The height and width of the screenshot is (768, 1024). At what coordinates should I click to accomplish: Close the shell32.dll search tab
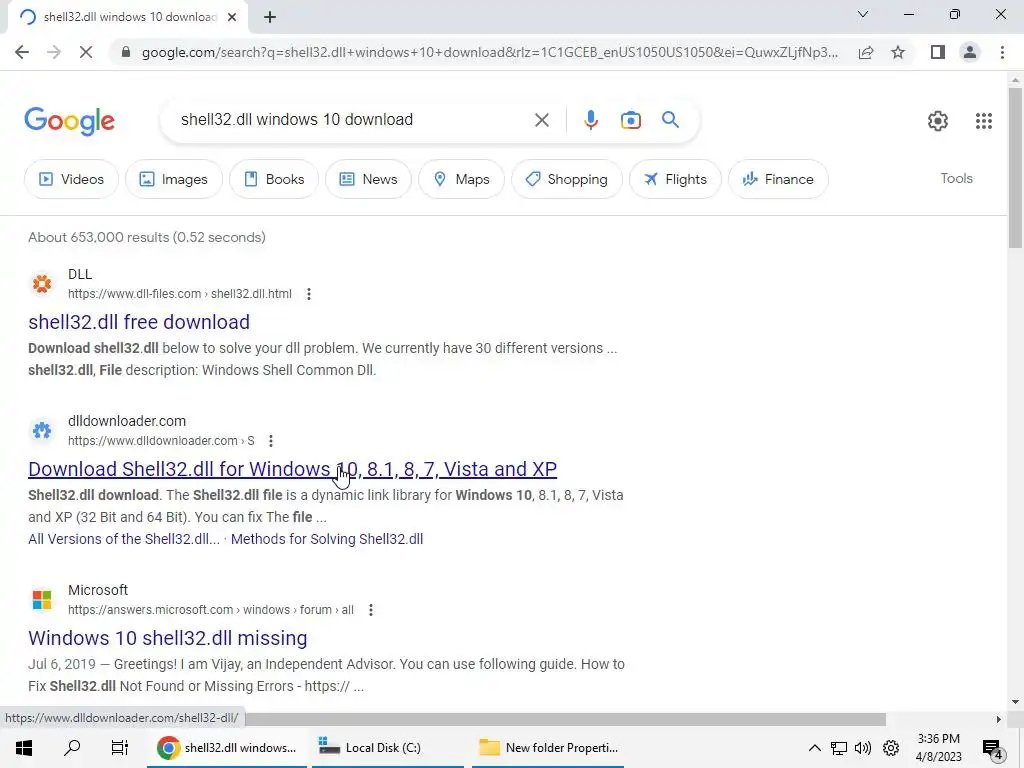click(232, 17)
